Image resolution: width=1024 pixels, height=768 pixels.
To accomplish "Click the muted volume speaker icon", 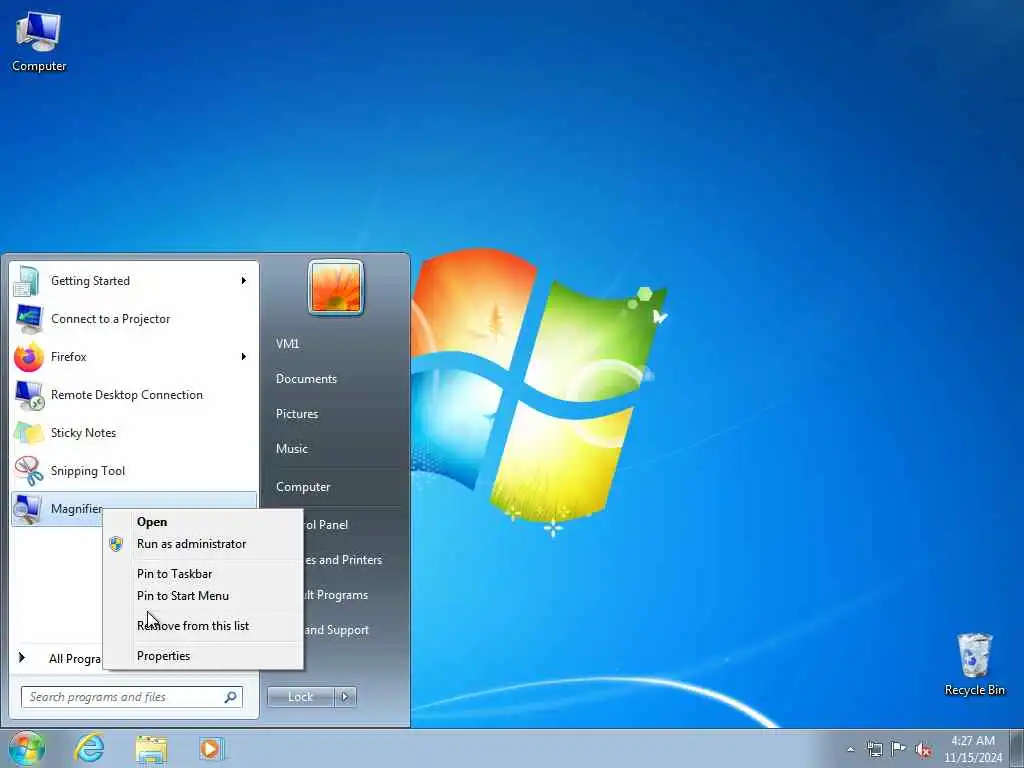I will tap(923, 750).
